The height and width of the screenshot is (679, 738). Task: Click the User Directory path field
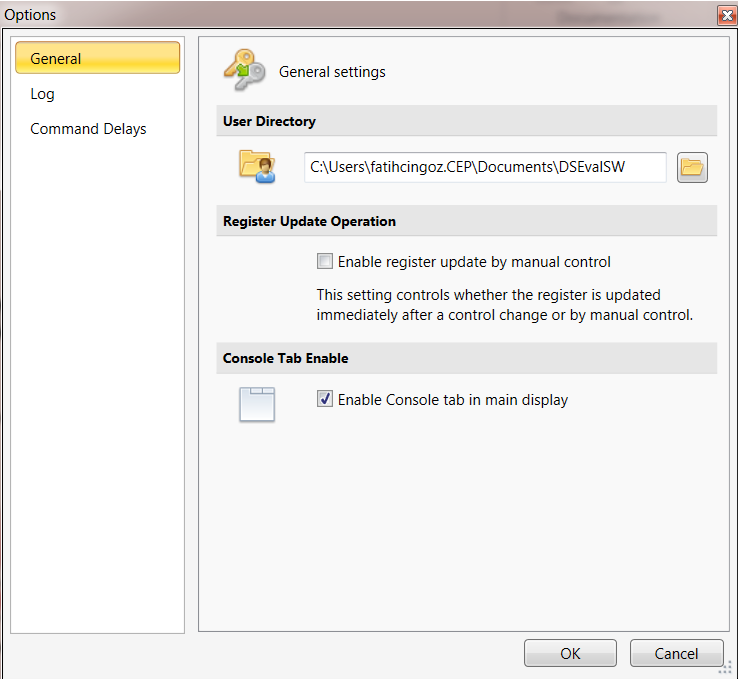485,167
